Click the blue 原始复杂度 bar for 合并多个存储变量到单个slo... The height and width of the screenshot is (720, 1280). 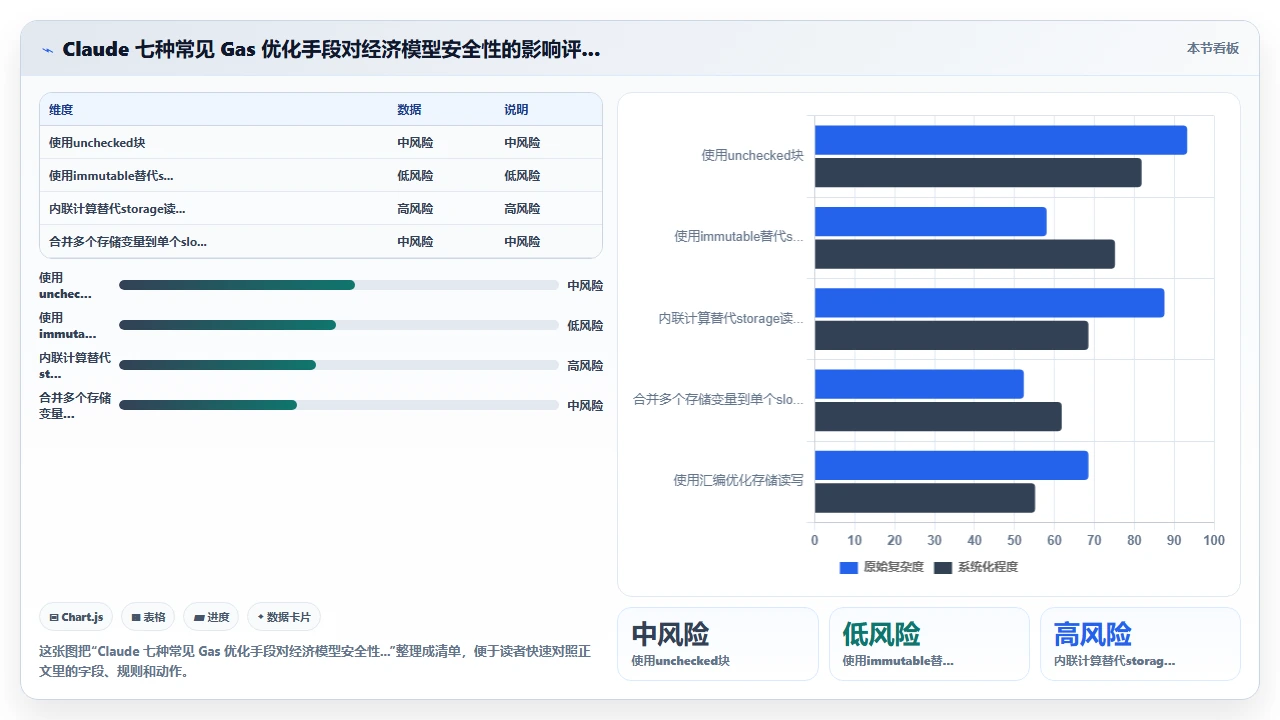919,384
